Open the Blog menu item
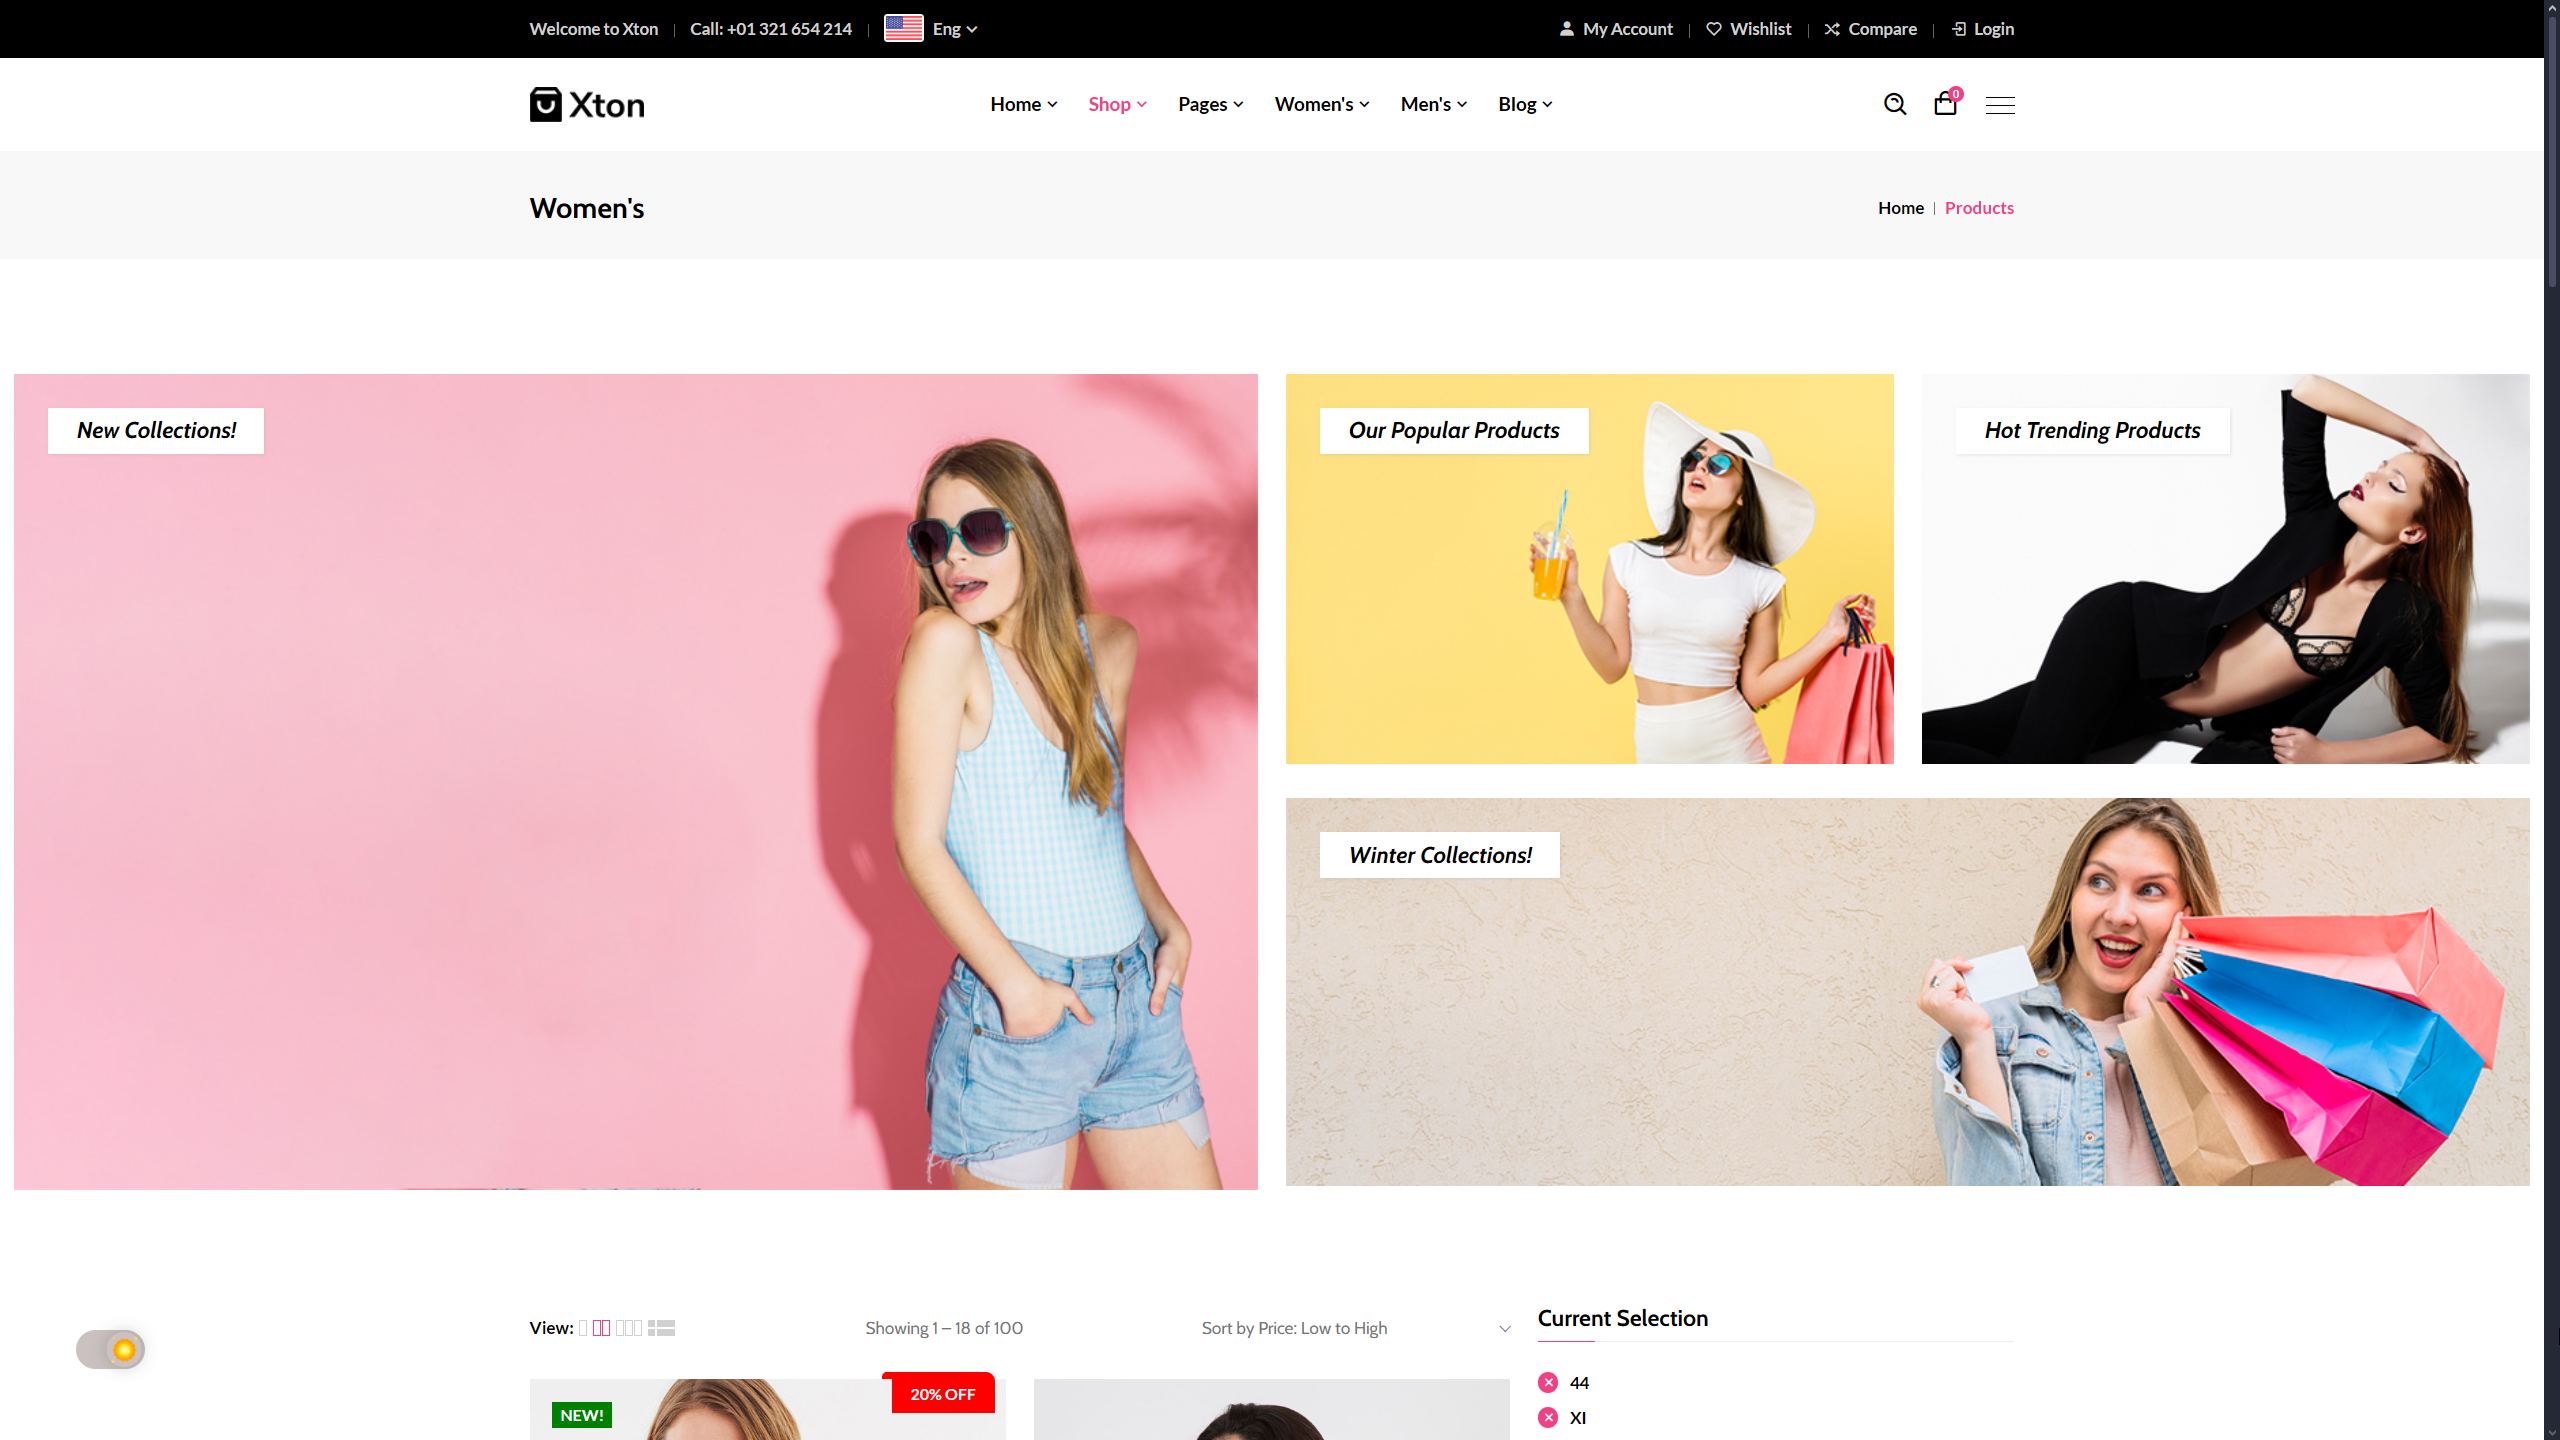This screenshot has height=1440, width=2560. tap(1524, 104)
